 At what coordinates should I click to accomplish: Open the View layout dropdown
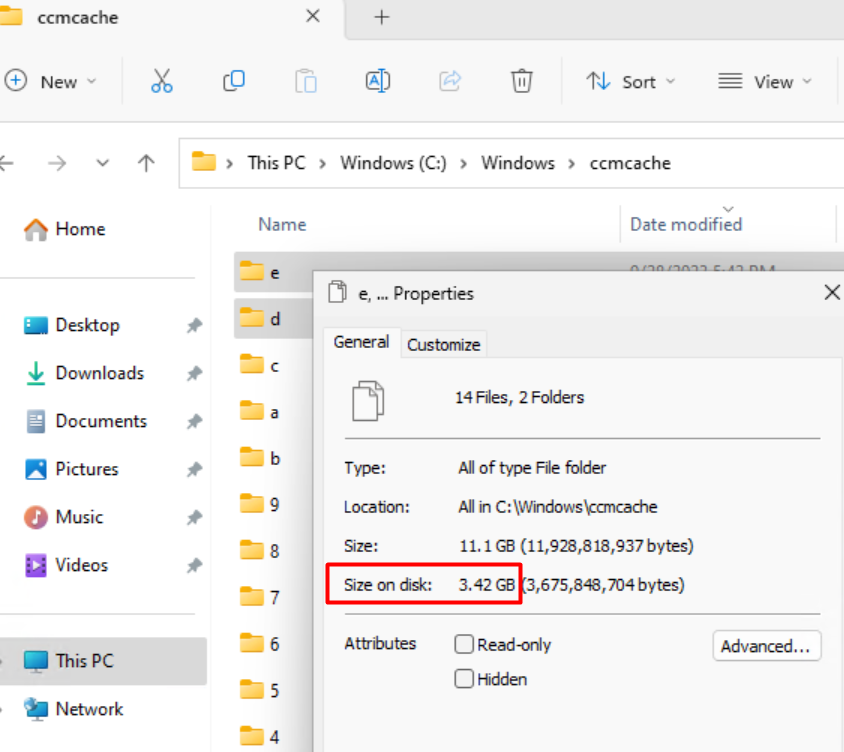(x=764, y=82)
